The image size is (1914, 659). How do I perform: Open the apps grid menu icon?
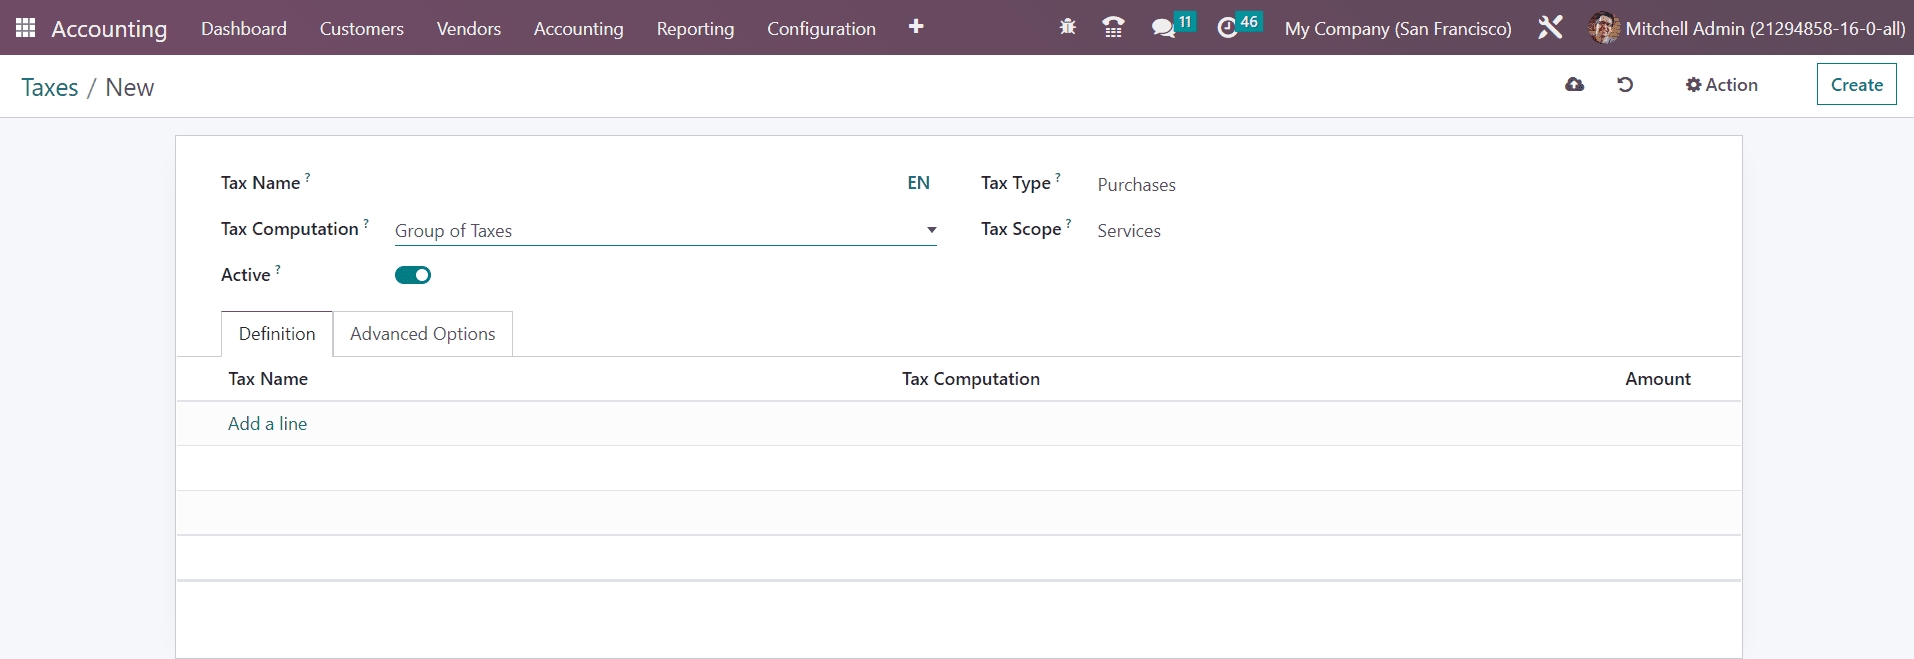[x=26, y=28]
